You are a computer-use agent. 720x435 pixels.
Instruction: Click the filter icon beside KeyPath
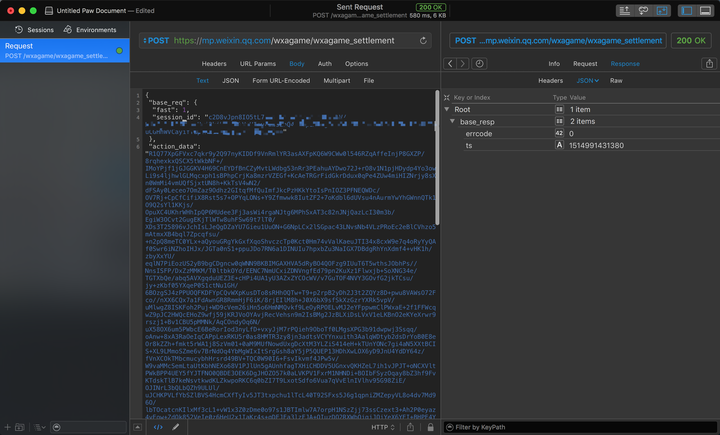click(450, 427)
